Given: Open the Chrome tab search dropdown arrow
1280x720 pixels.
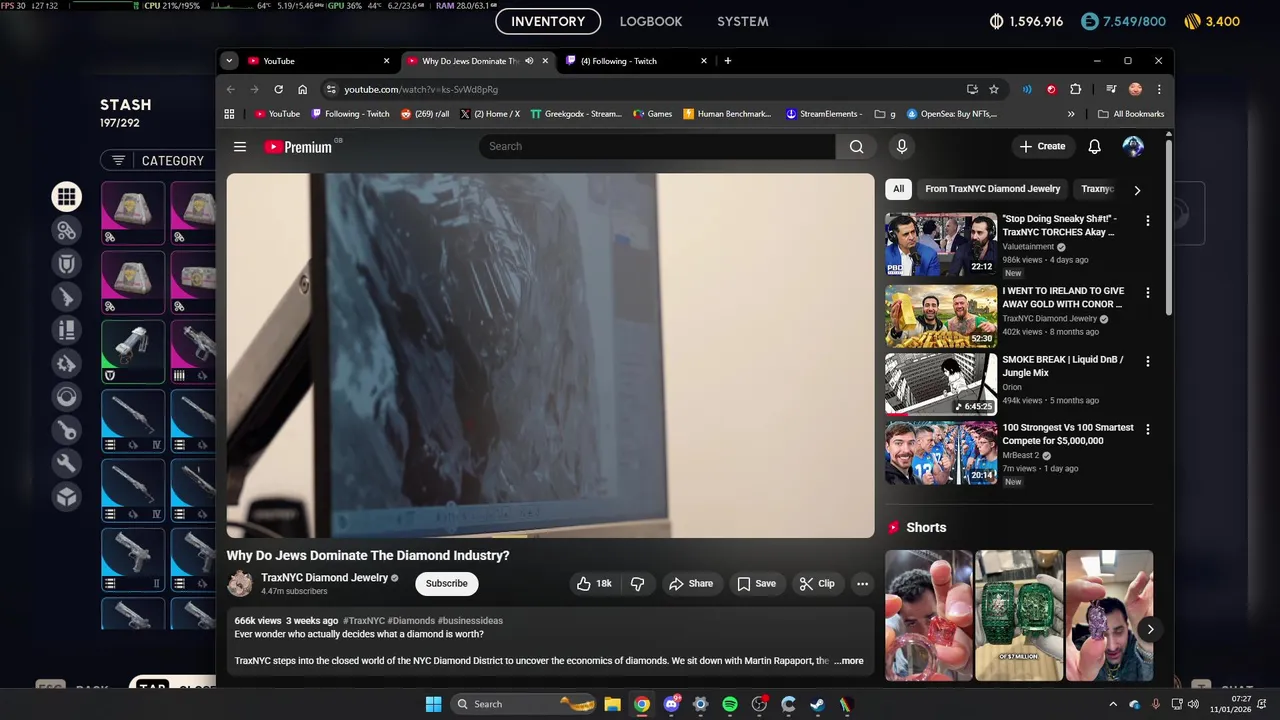Looking at the screenshot, I should pyautogui.click(x=229, y=61).
